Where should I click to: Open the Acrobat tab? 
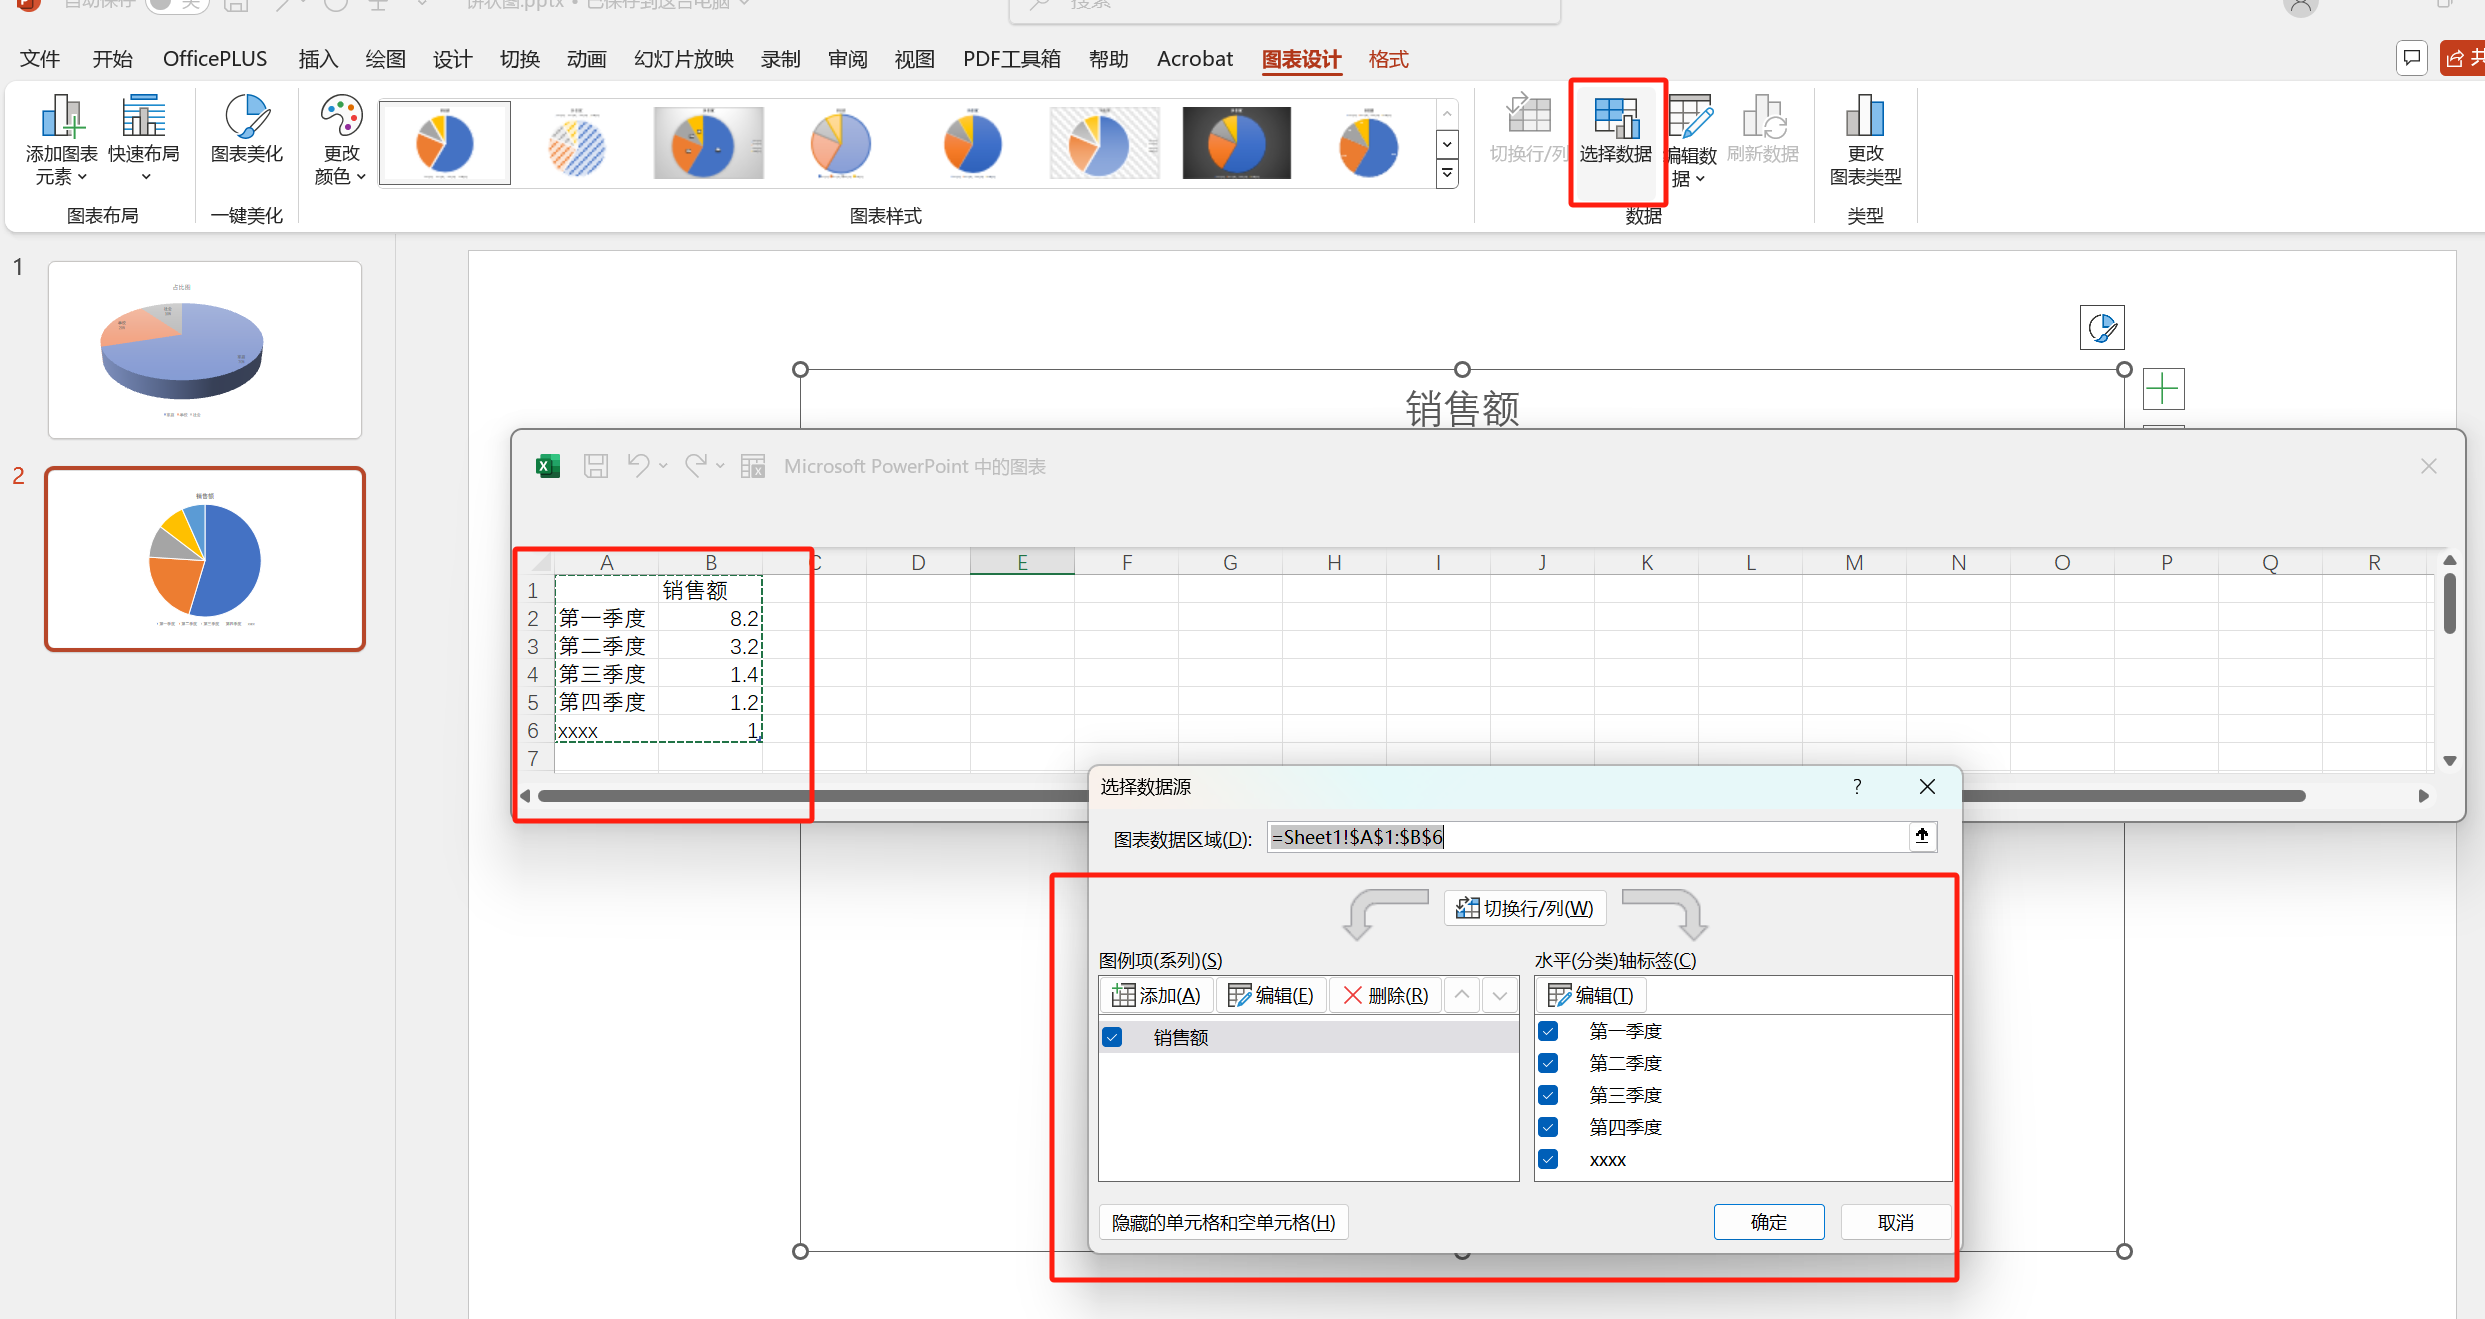[x=1194, y=59]
